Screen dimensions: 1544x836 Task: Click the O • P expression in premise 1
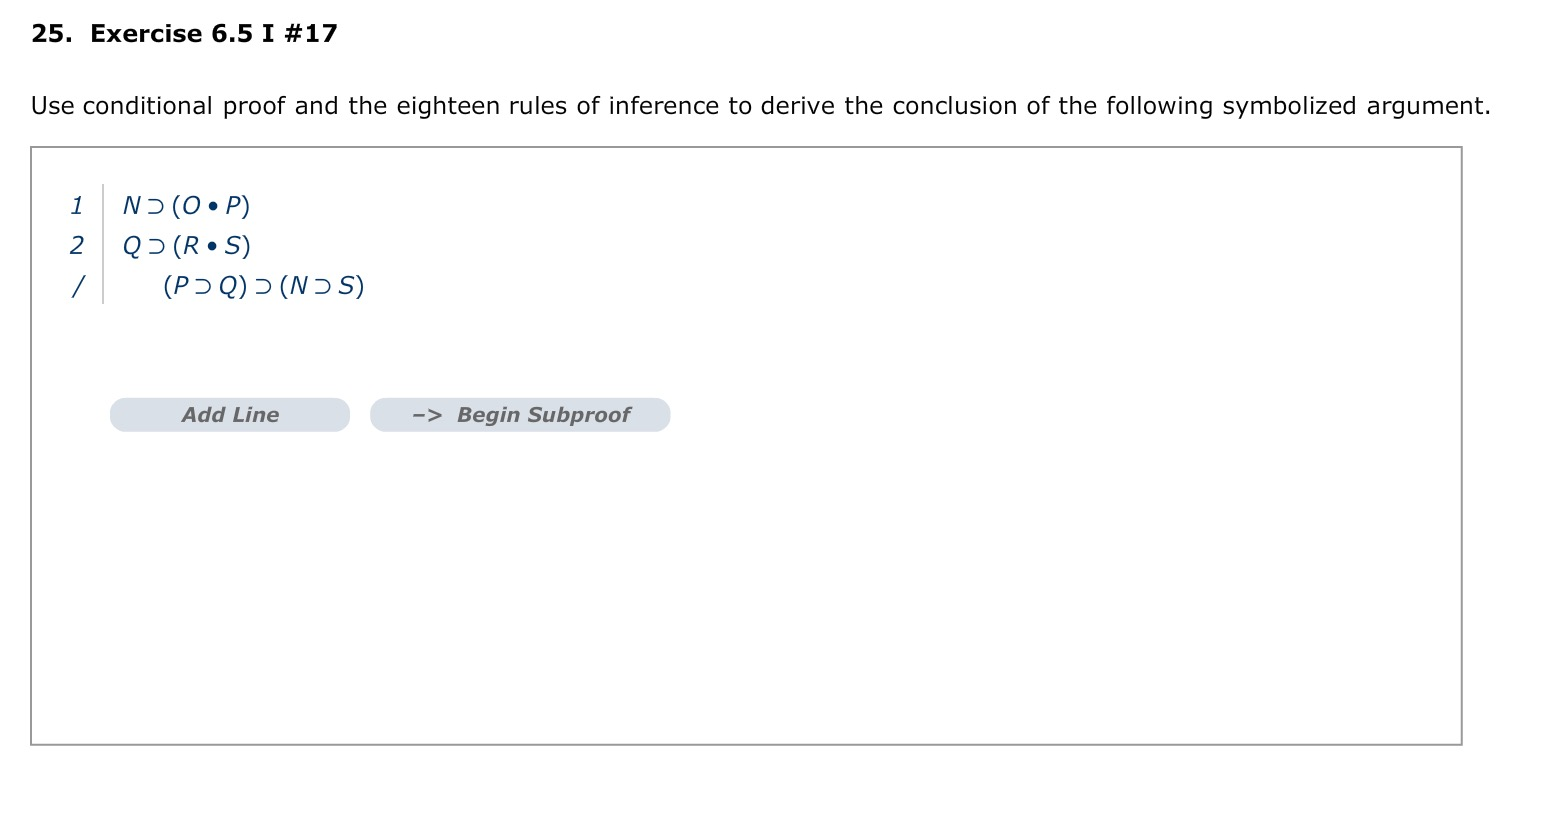pos(211,206)
